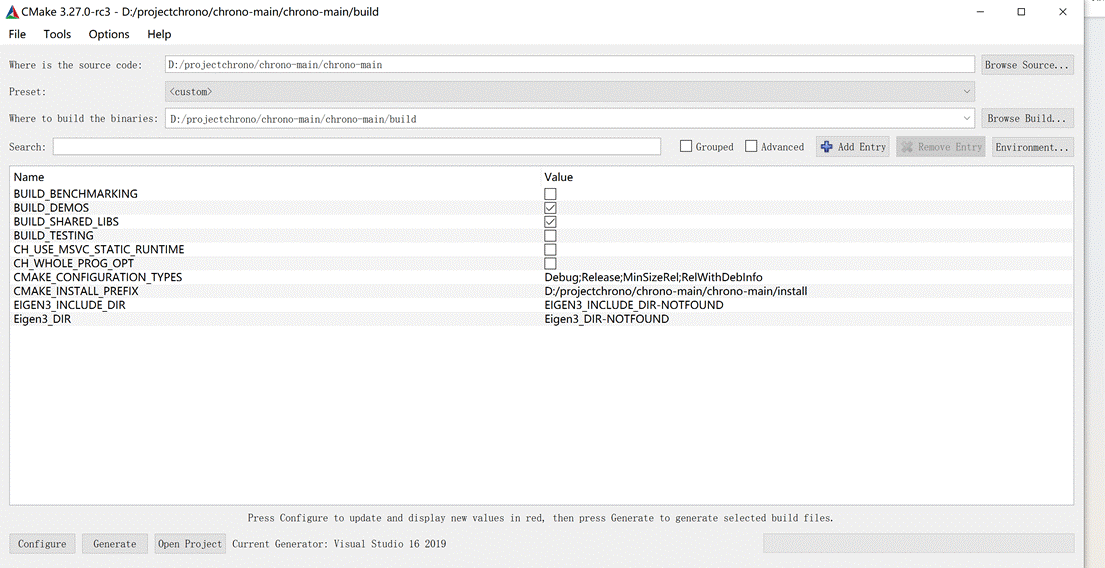
Task: Select the BUILD_SHARED_LIBS entry name
Action: (66, 221)
